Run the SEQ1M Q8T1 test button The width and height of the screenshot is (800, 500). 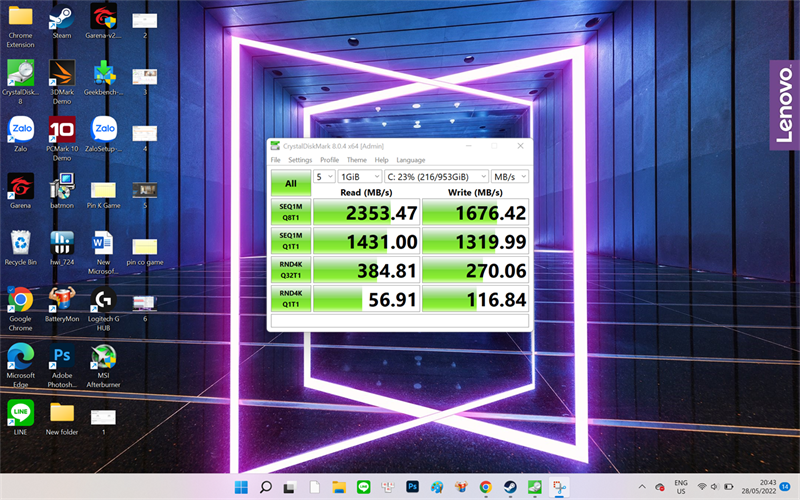pos(291,212)
